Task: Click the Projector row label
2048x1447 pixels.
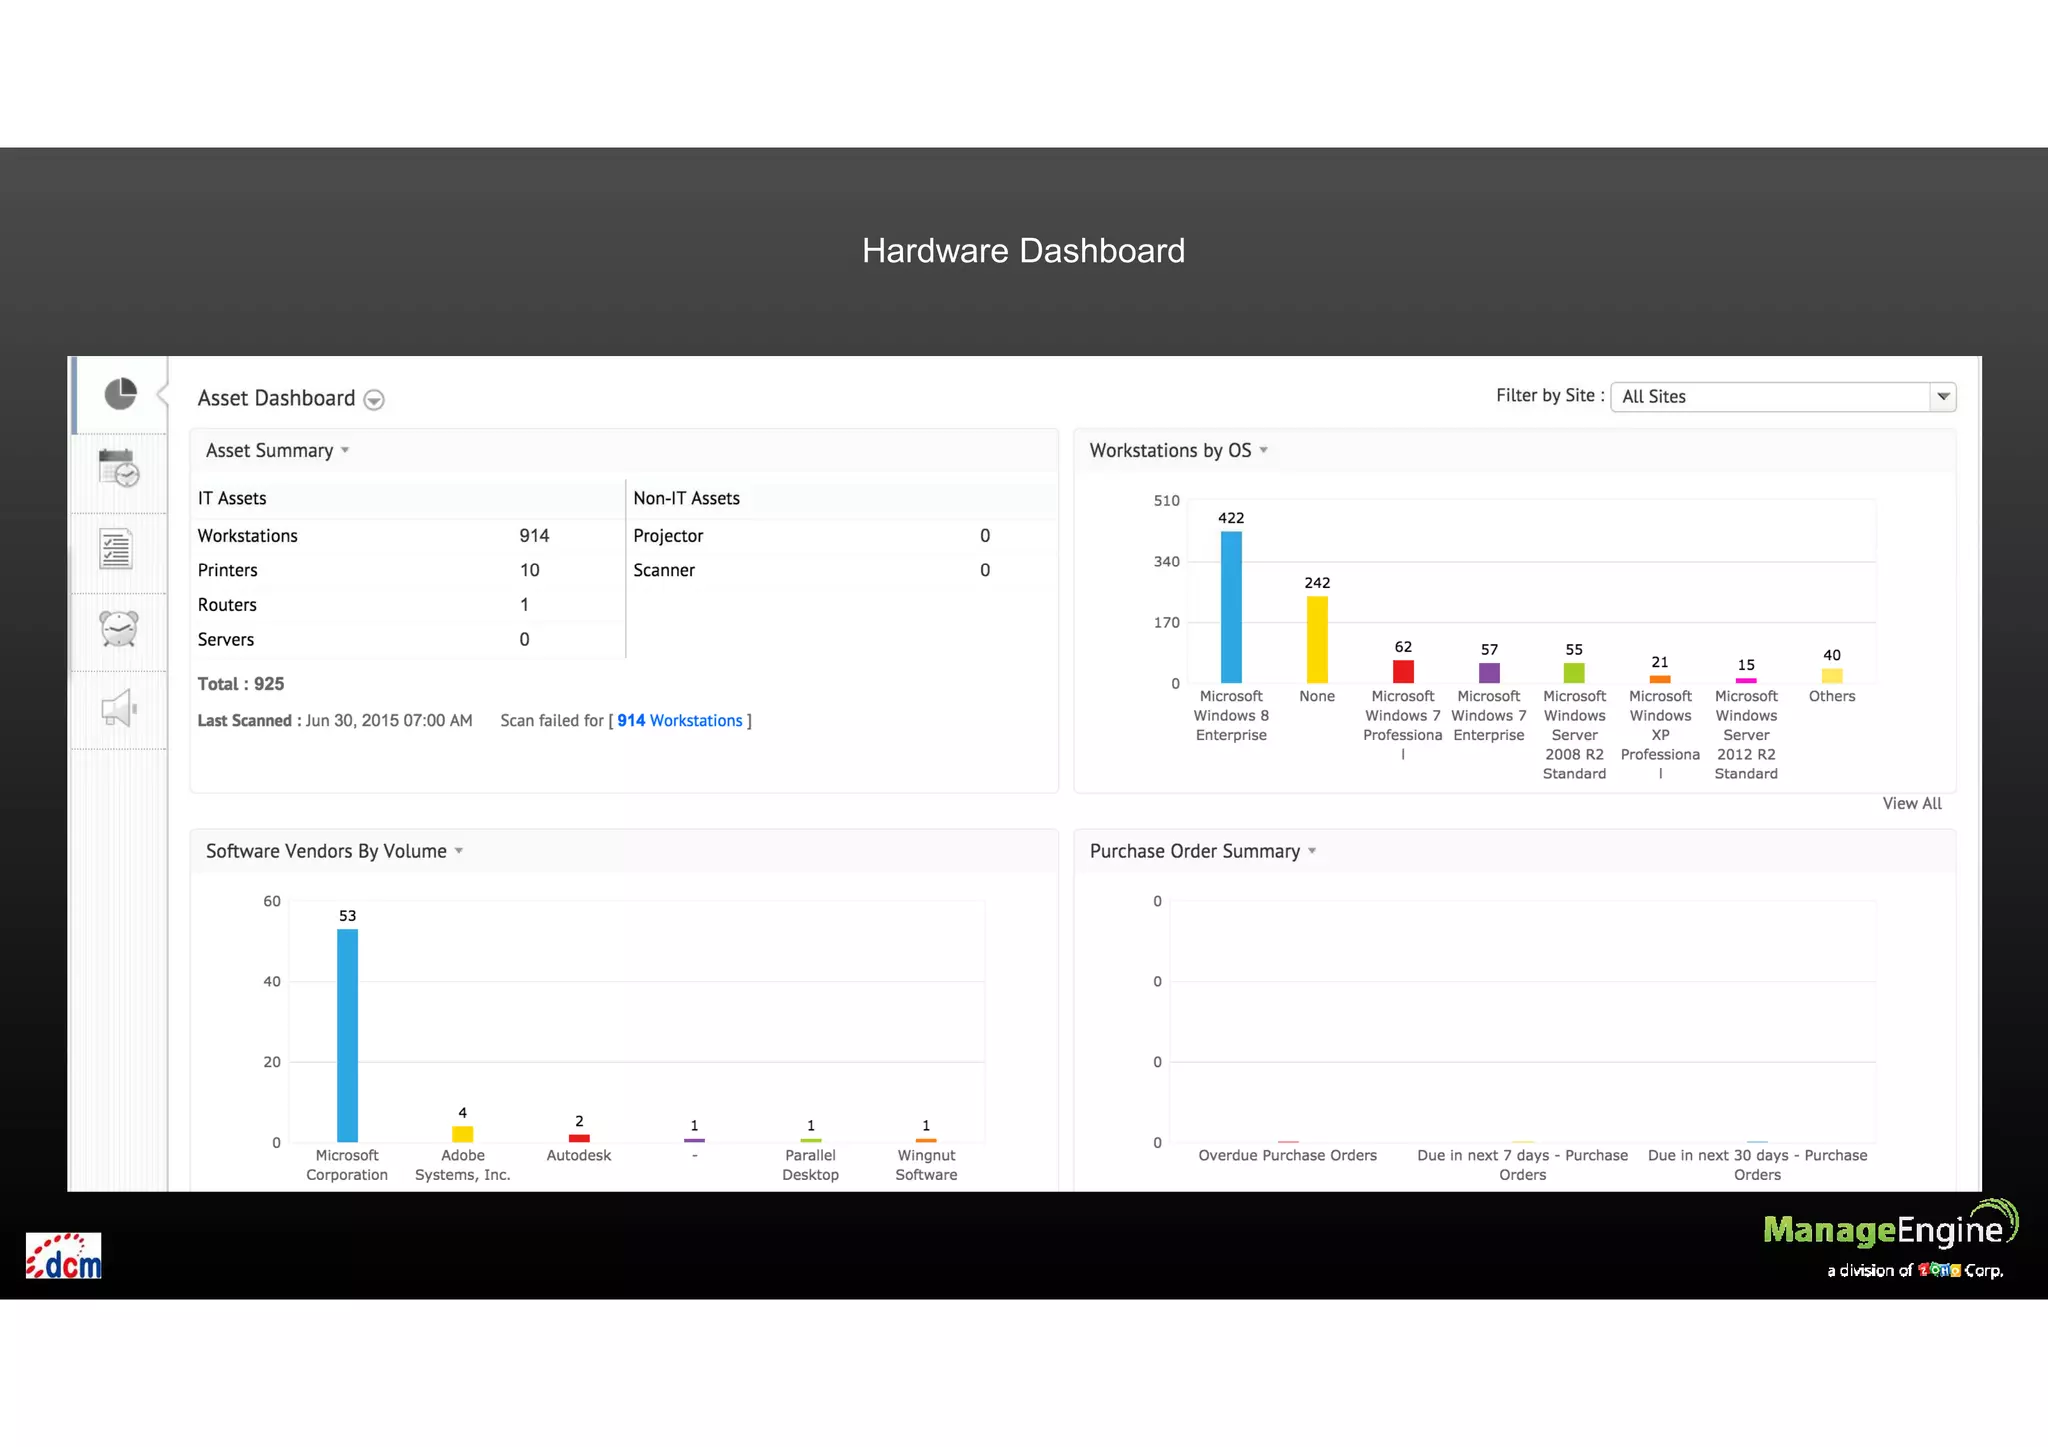Action: 668,536
